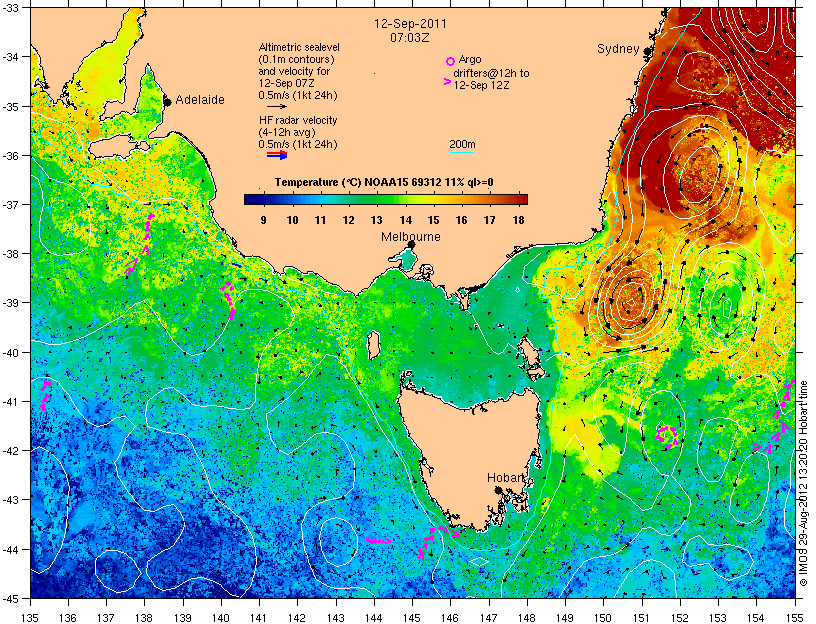This screenshot has width=816, height=624.
Task: Click the "drifters@12h to" legend text
Action: click(491, 73)
